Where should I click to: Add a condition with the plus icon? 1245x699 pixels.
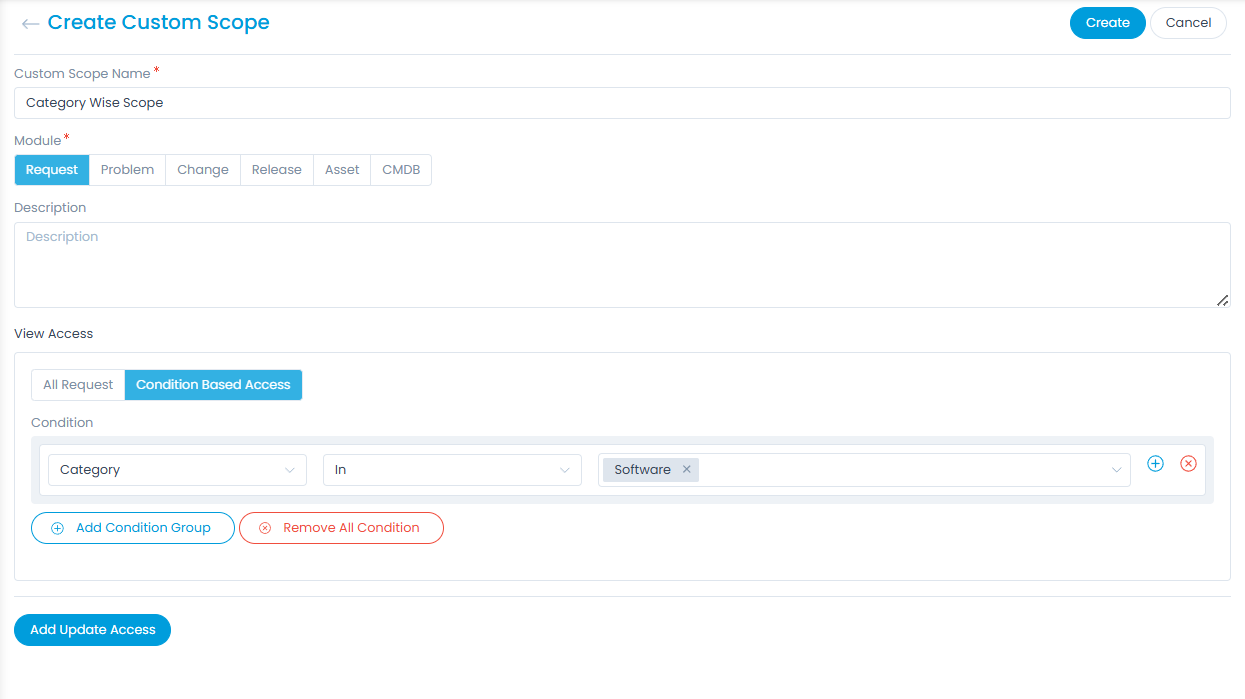tap(1155, 464)
